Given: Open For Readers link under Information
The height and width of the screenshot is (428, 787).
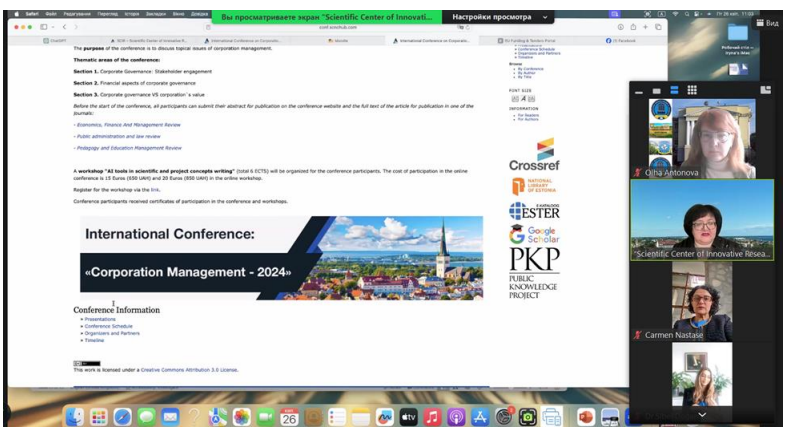Looking at the screenshot, I should click(528, 115).
